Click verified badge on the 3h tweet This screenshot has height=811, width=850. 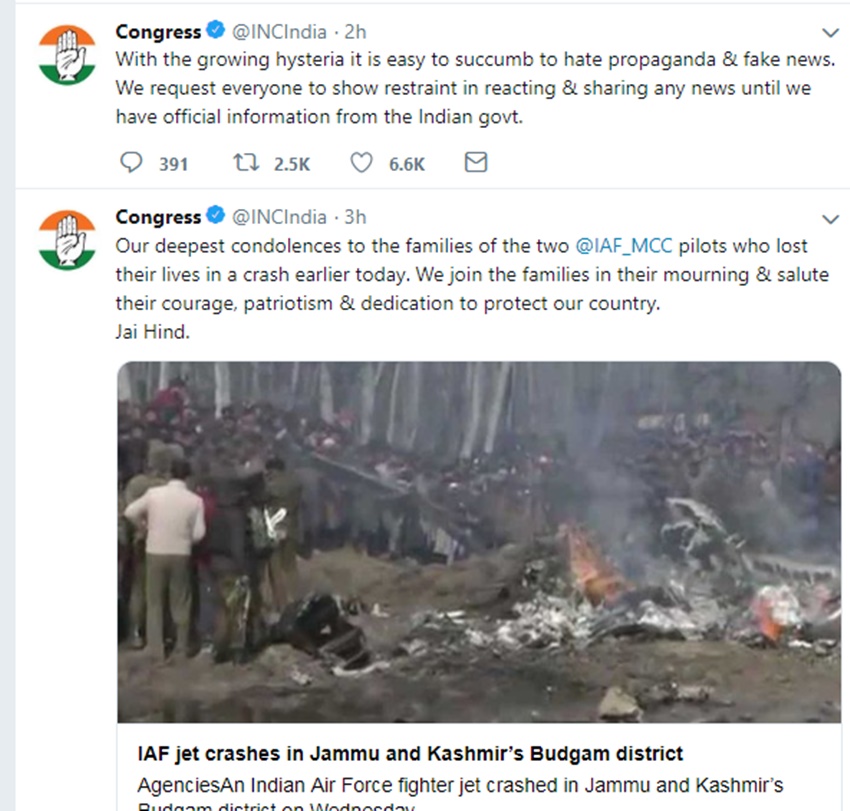[216, 217]
